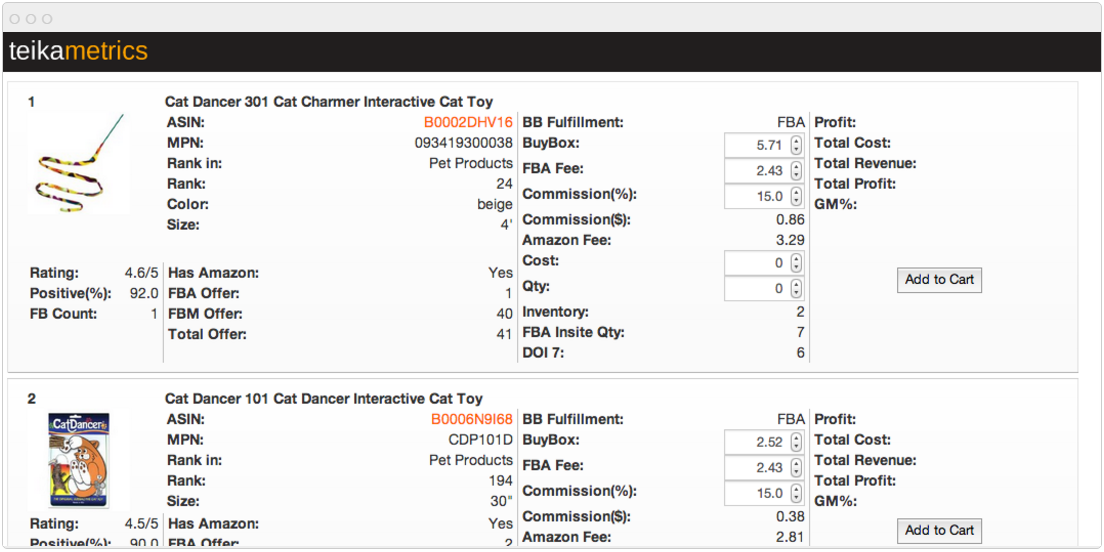The height and width of the screenshot is (552, 1104).
Task: Click the Cat Dancer 101 product title
Action: (x=324, y=399)
